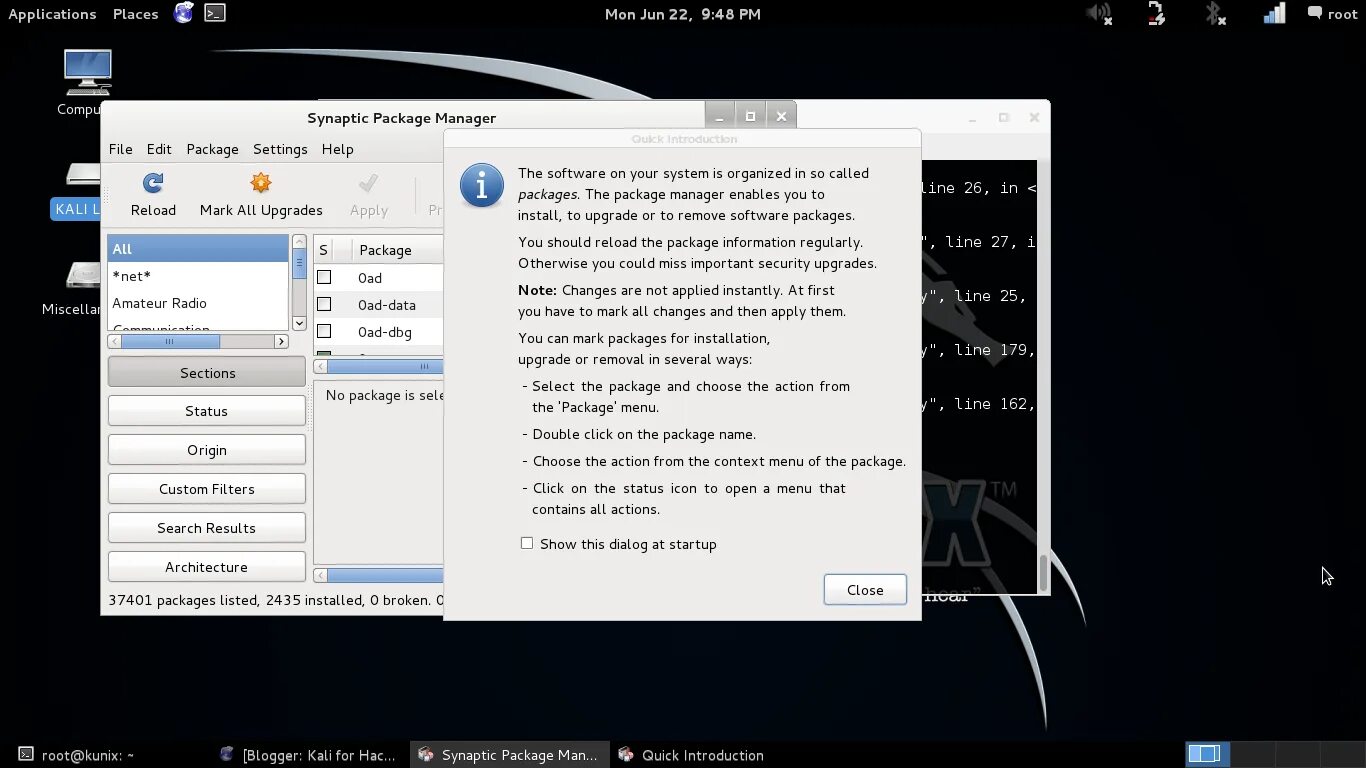Click the muted volume icon in the system tray
Image resolution: width=1366 pixels, height=768 pixels.
1099,14
